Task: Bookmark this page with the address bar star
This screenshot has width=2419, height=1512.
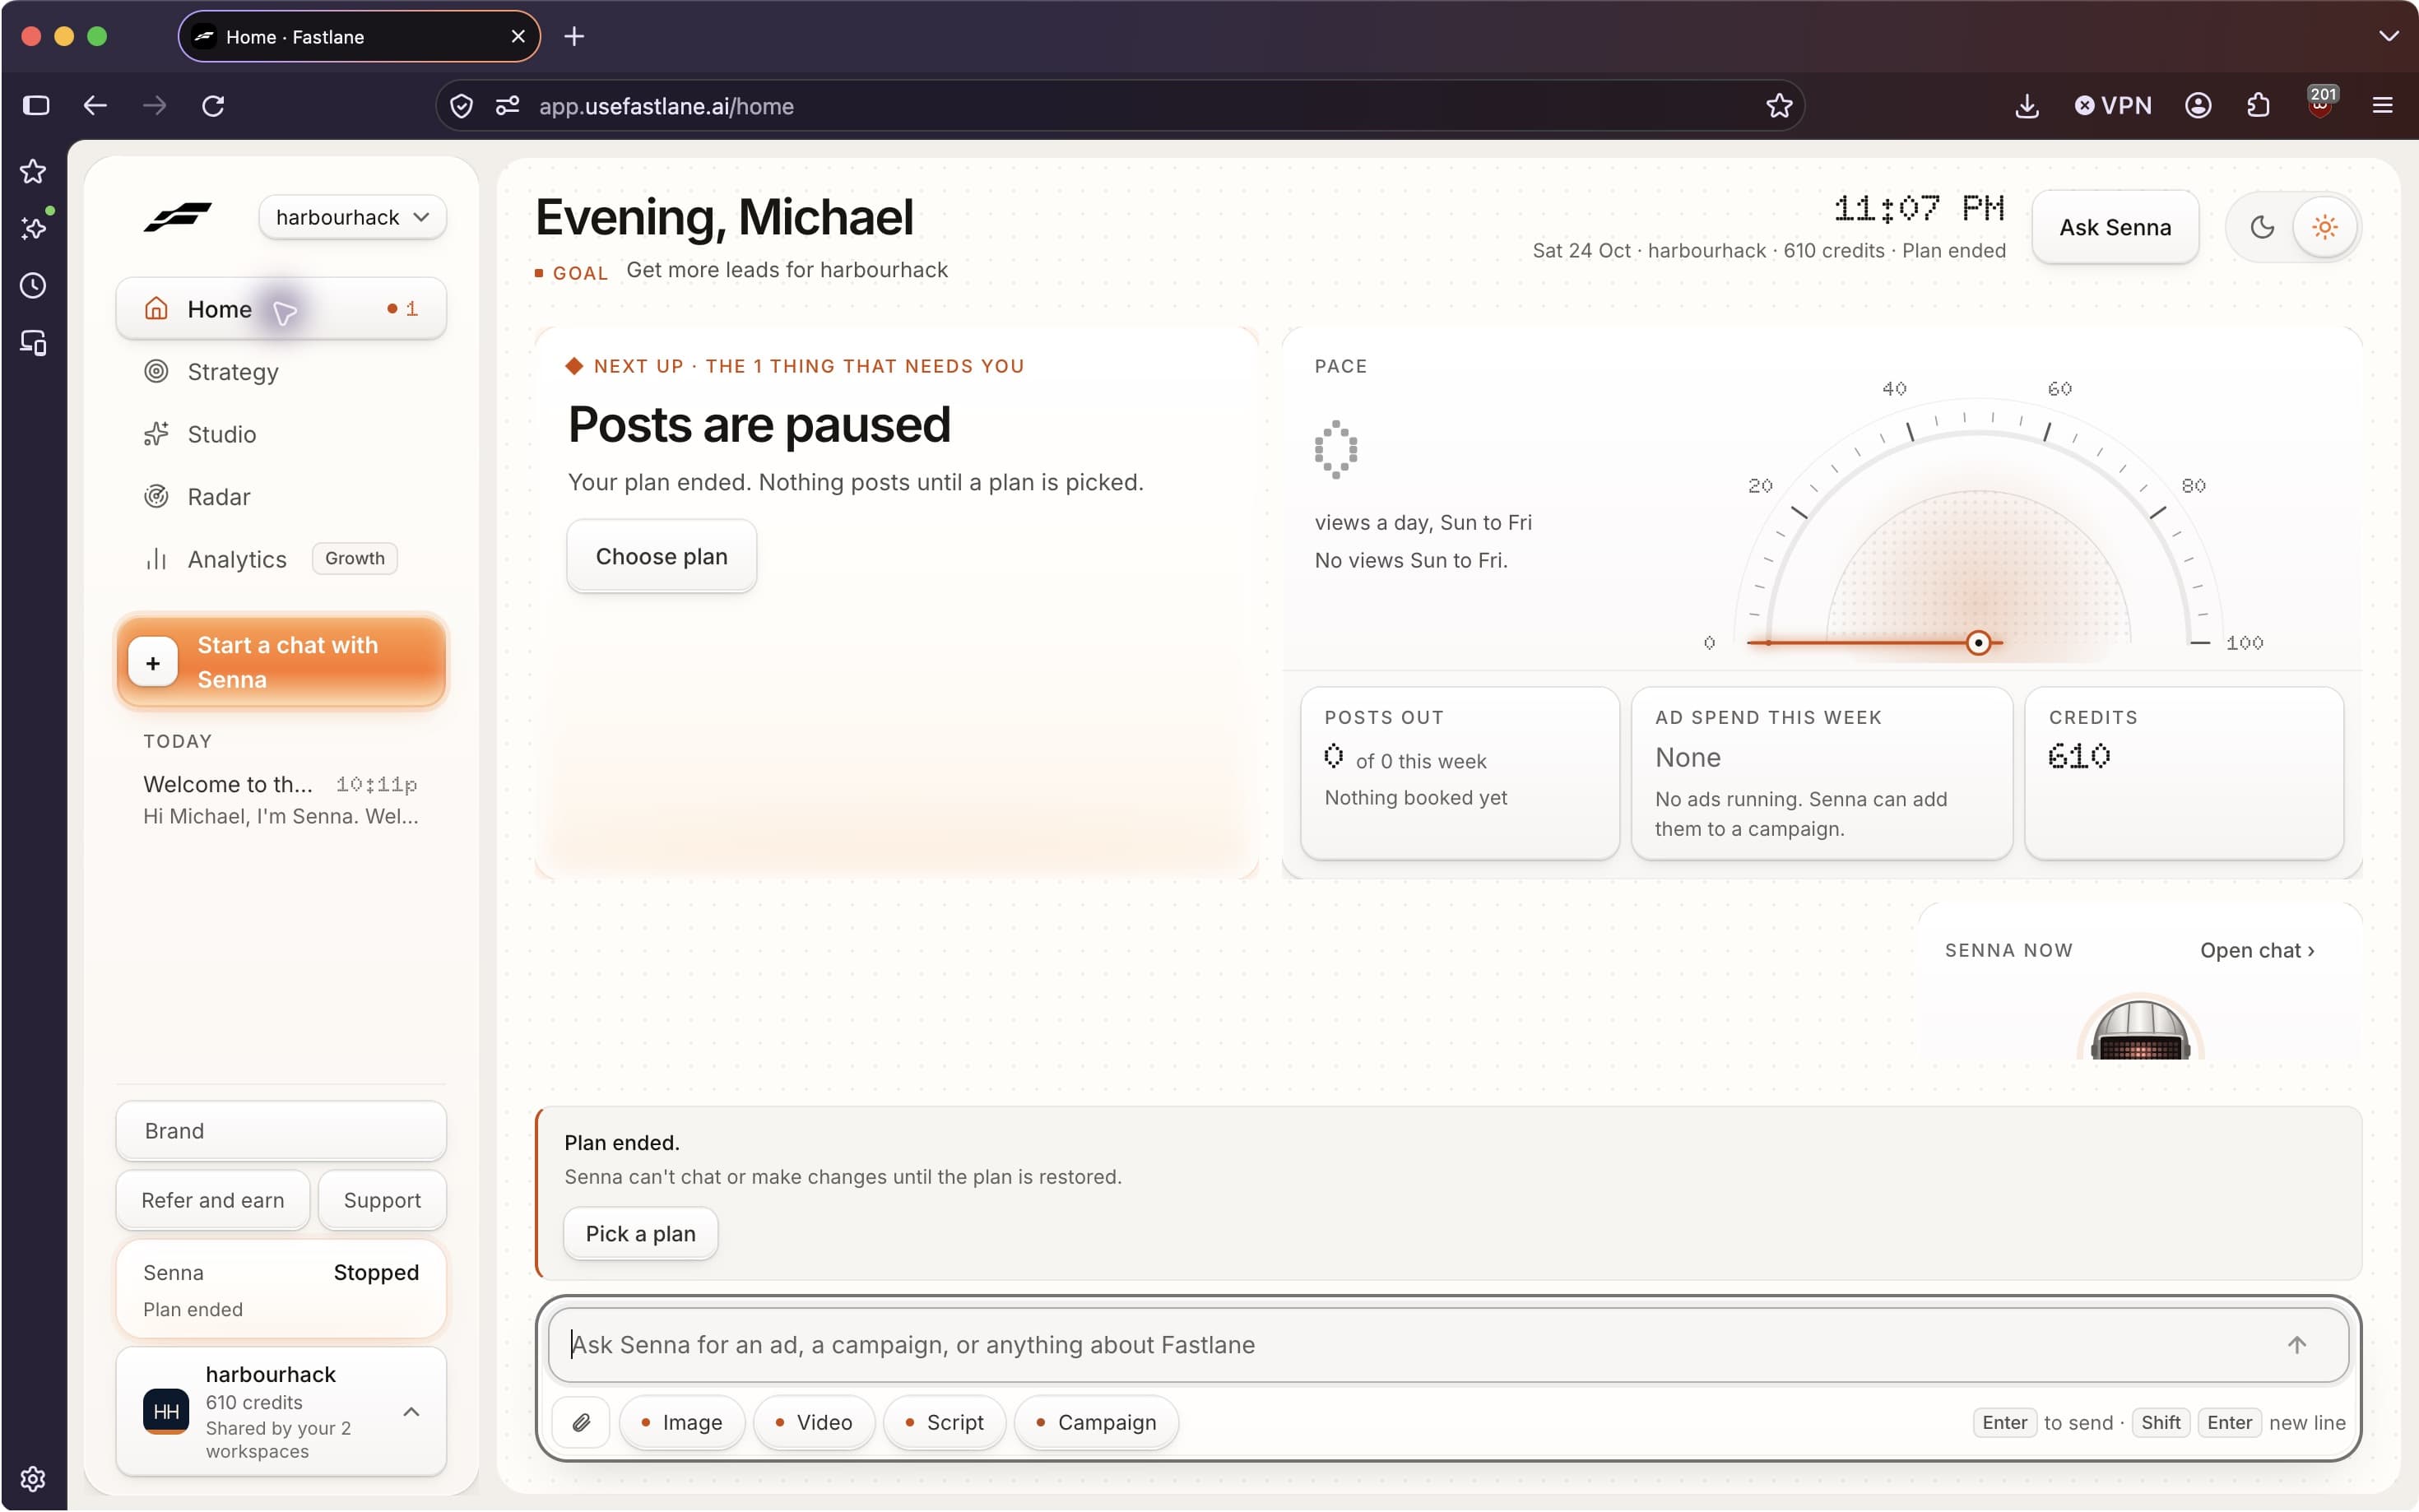Action: coord(1778,105)
